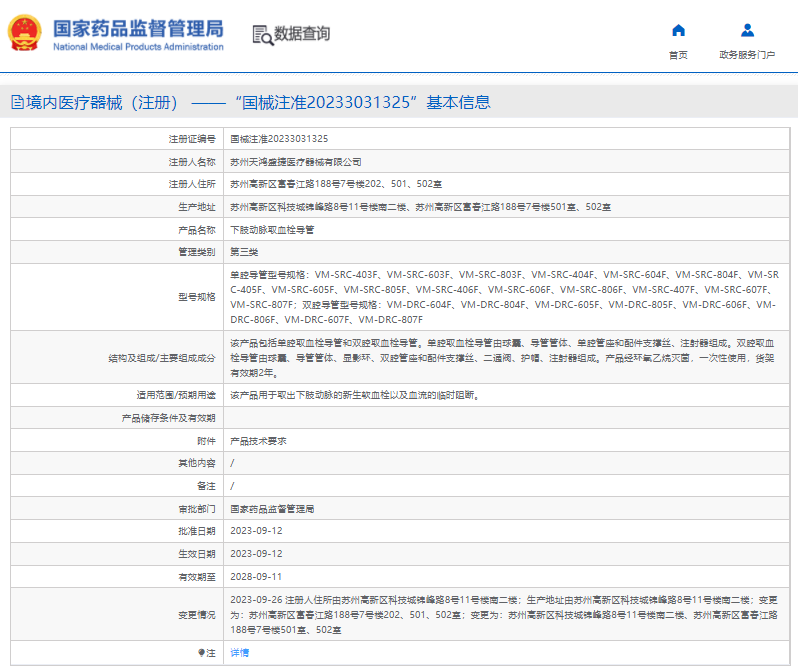The height and width of the screenshot is (670, 798).
Task: Click the 生效日期 label
Action: [196, 554]
